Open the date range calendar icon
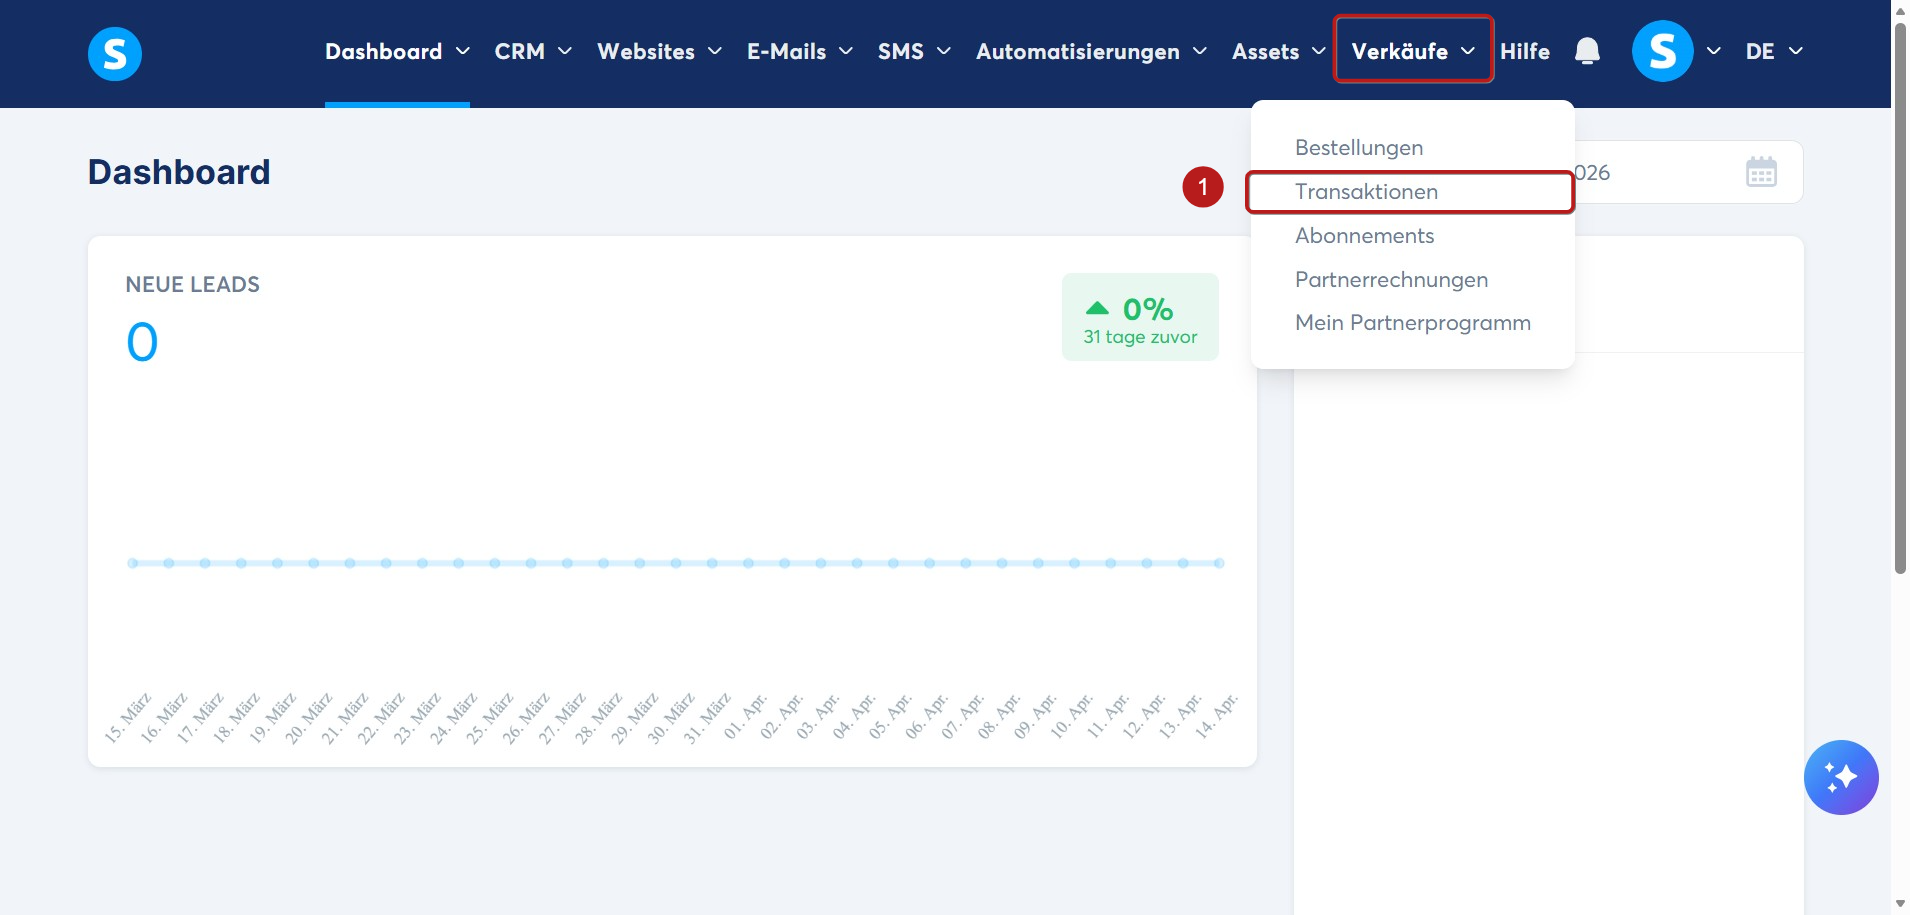1910x915 pixels. [1761, 172]
